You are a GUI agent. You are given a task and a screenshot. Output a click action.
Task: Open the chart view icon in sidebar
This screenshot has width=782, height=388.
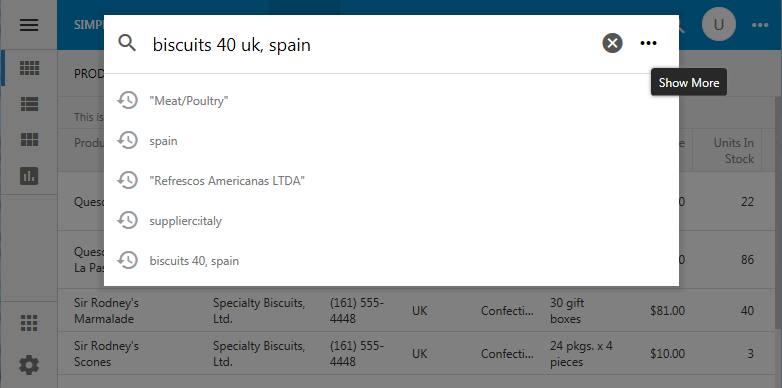(29, 176)
